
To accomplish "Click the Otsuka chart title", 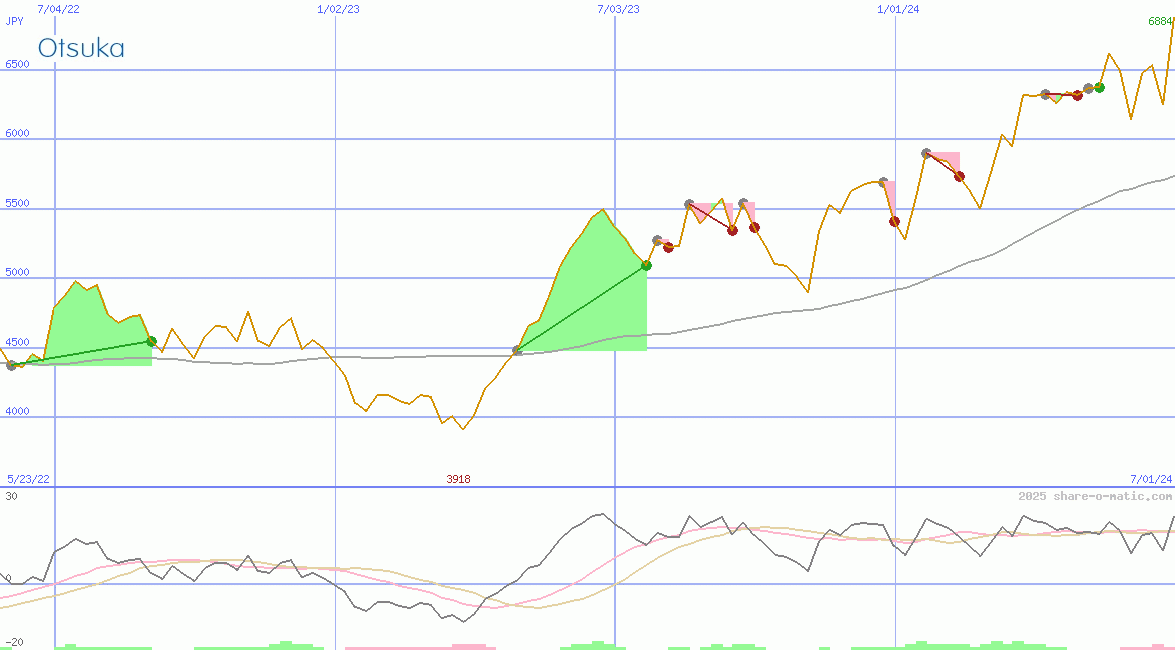I will 81,48.
